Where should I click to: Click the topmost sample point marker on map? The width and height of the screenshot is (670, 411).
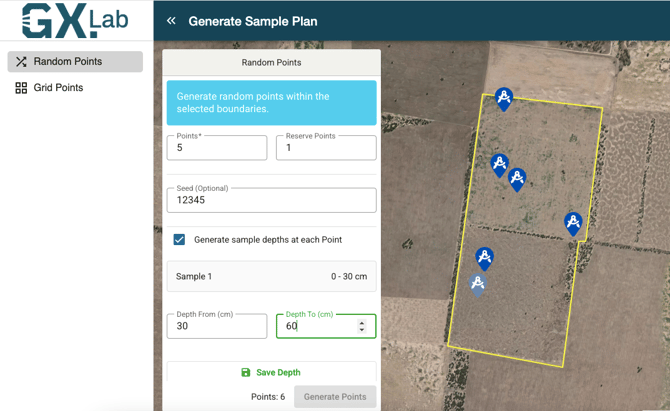[x=504, y=98]
